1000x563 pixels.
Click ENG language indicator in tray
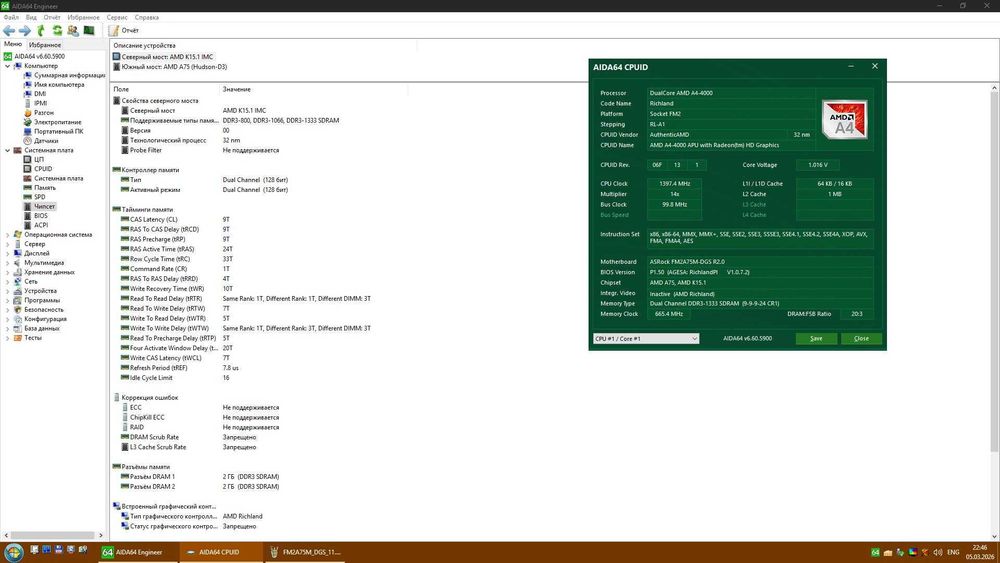pos(953,552)
